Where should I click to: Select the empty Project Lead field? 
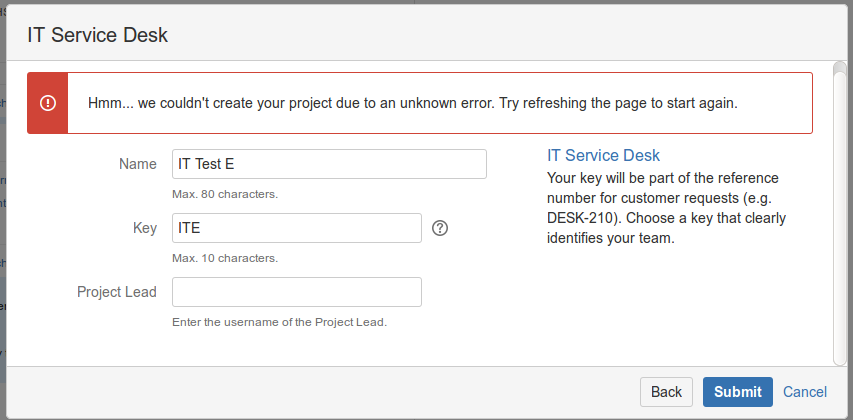pos(296,292)
